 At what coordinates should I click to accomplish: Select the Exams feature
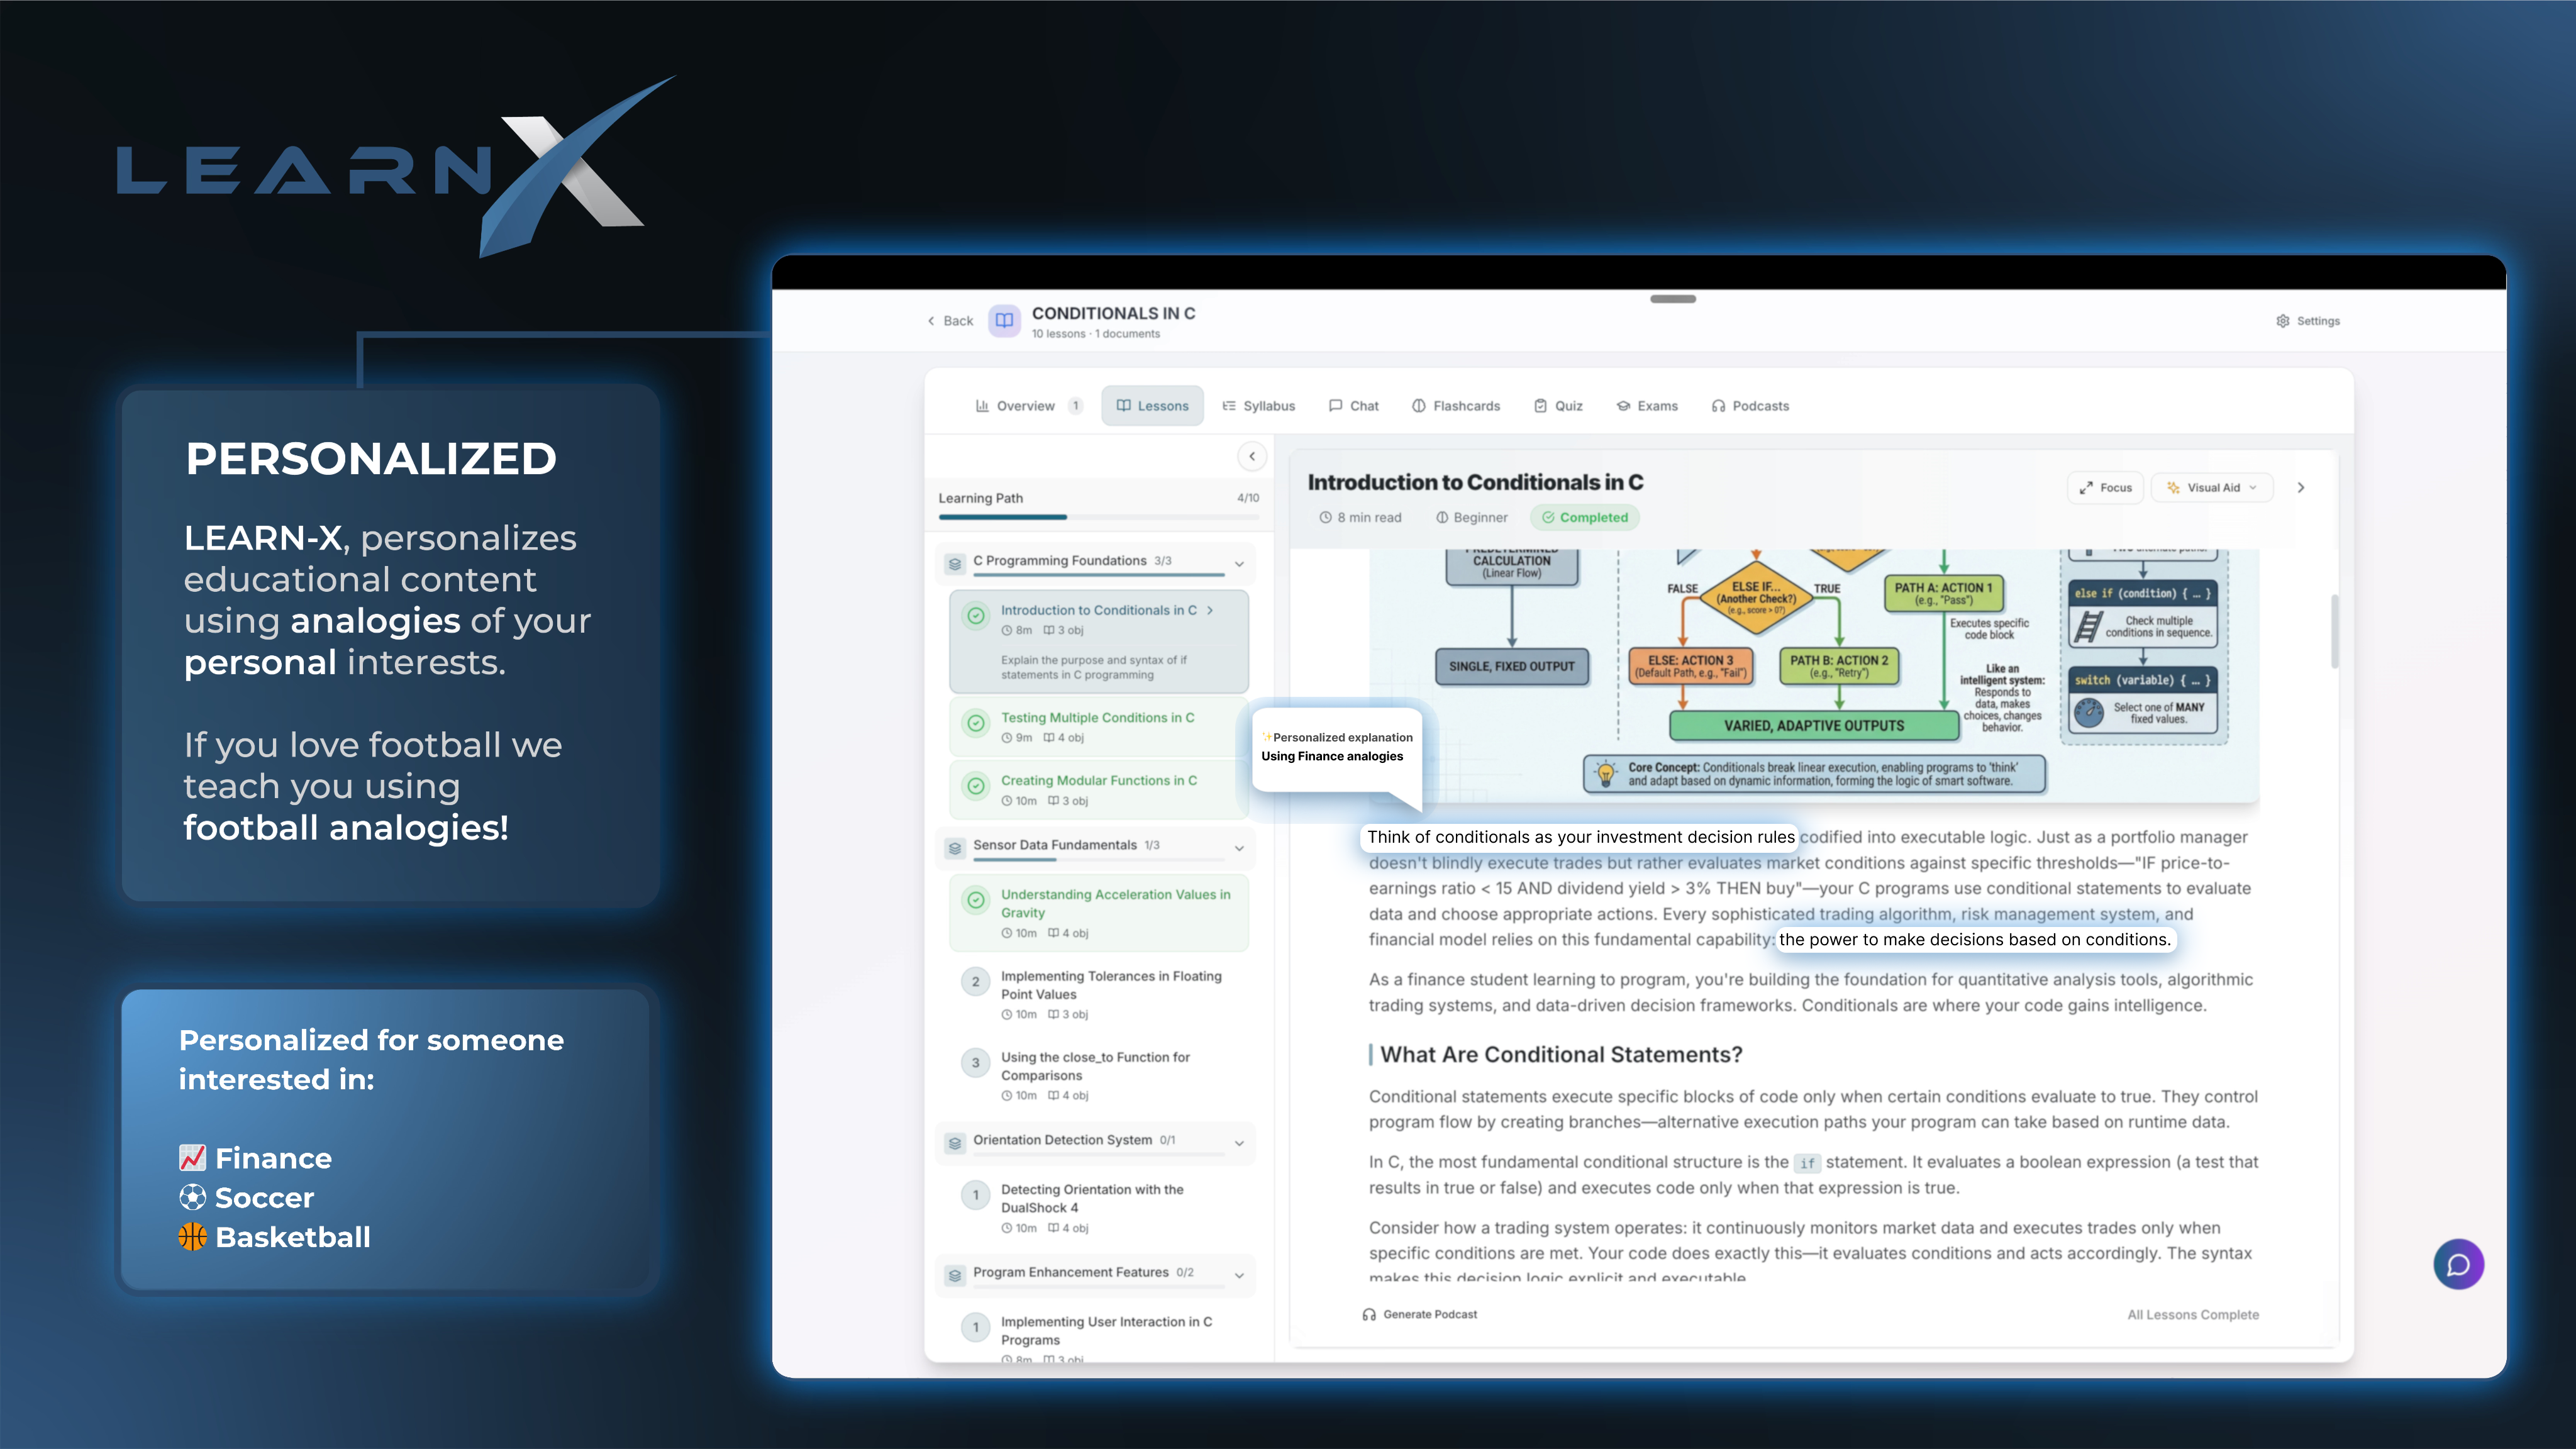(x=1646, y=406)
